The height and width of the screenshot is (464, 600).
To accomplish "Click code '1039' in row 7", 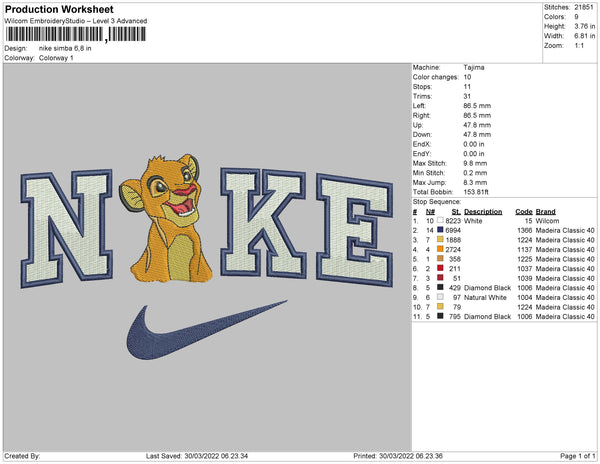I will [x=525, y=278].
